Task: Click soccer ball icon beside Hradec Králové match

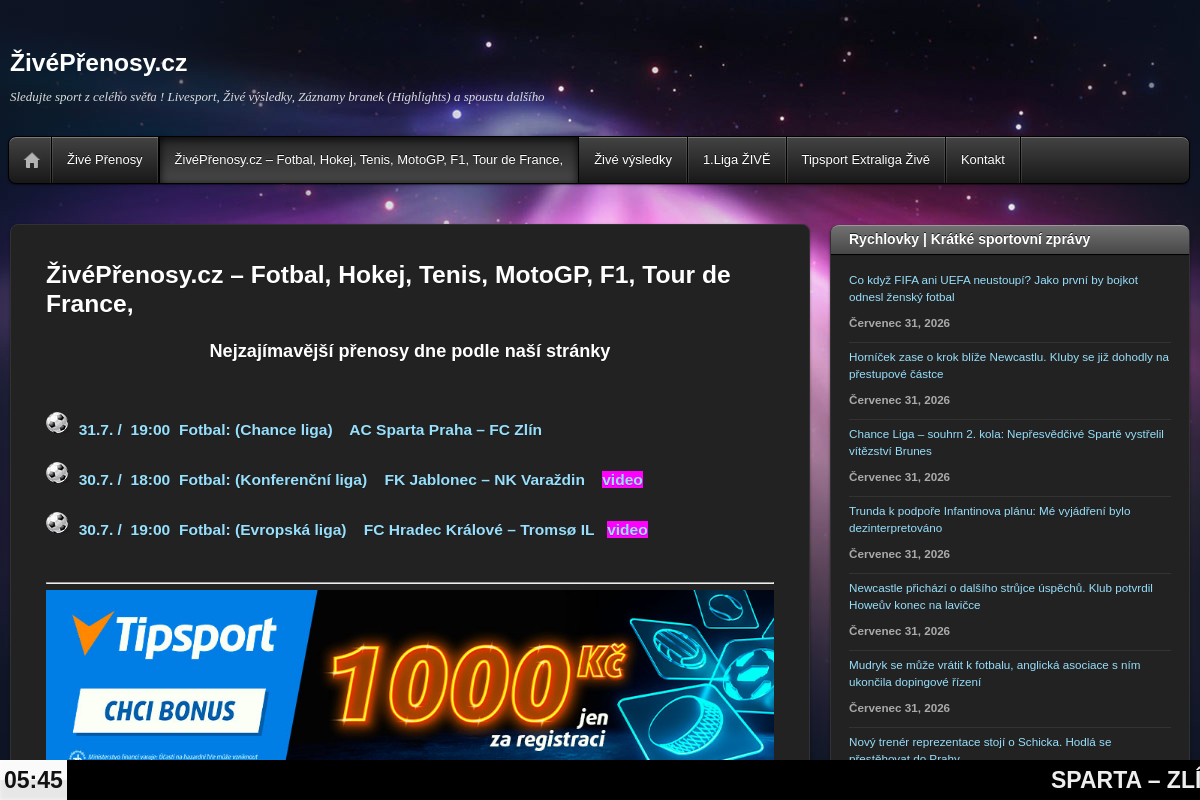Action: point(57,523)
